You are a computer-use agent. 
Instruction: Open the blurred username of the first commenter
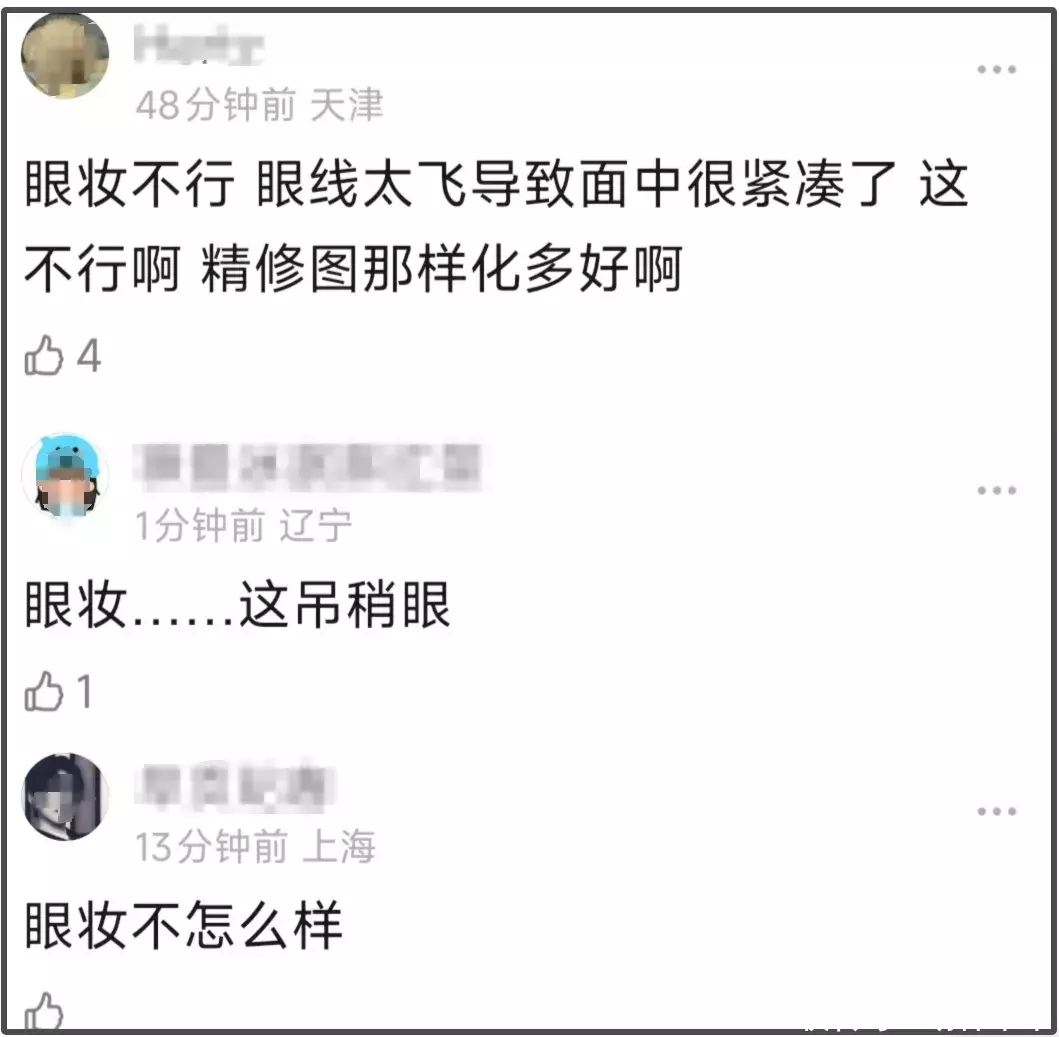coord(199,45)
